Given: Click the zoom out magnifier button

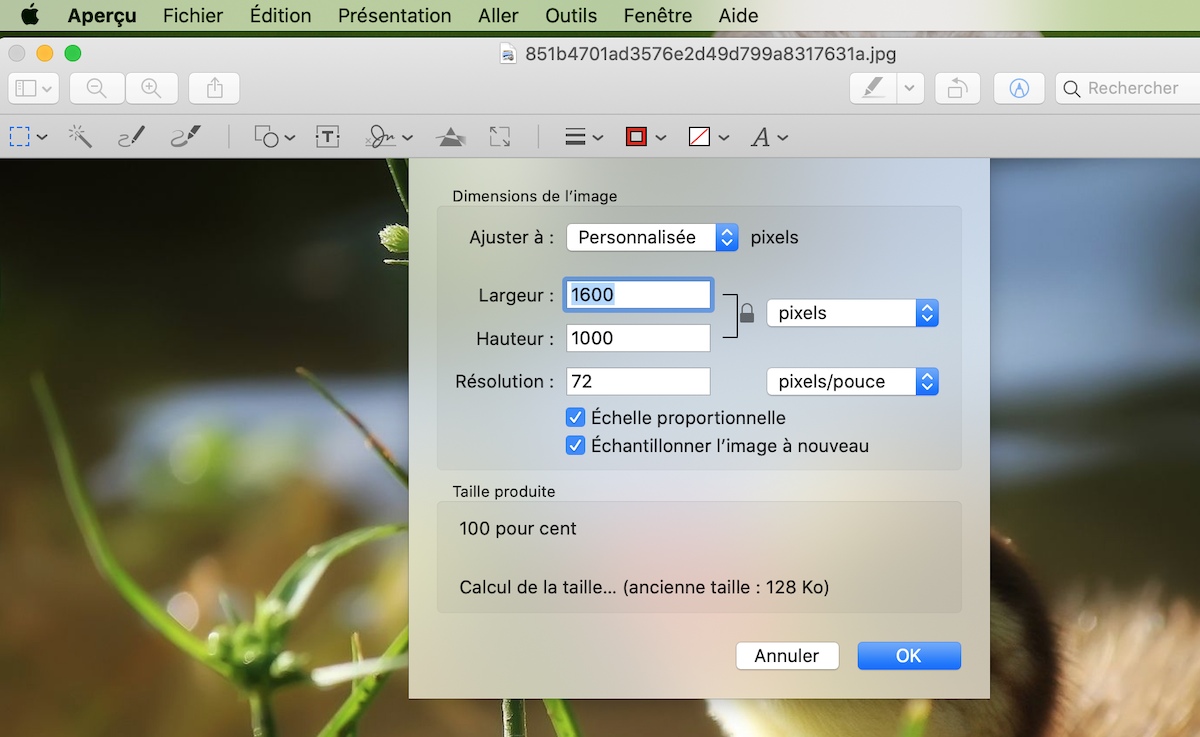Looking at the screenshot, I should (x=97, y=88).
